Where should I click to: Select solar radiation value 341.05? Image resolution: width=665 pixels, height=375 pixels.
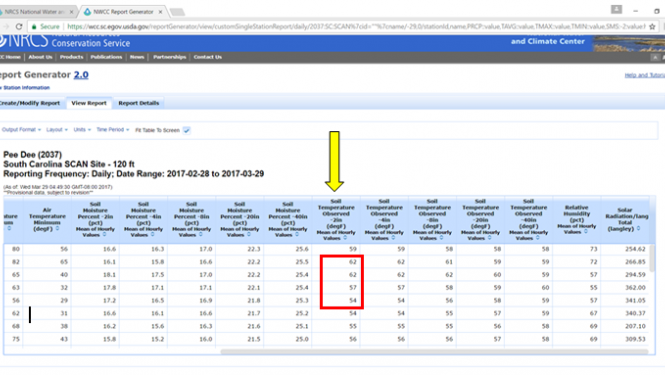tap(635, 300)
